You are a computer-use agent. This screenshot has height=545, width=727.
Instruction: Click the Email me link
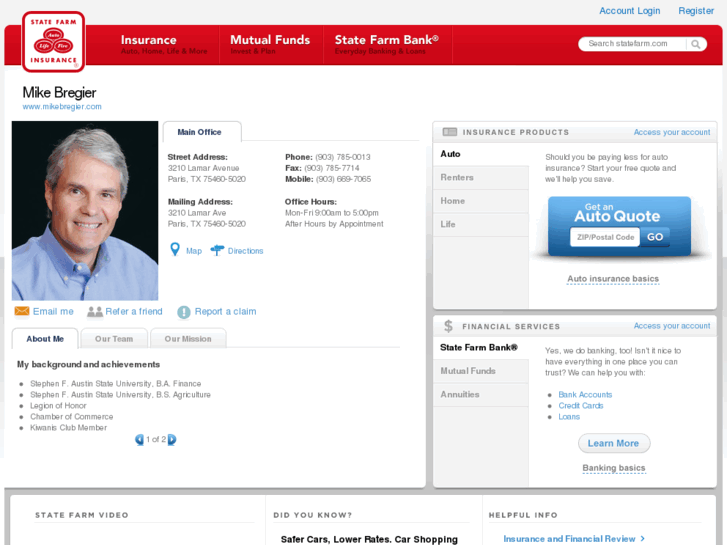tap(53, 311)
